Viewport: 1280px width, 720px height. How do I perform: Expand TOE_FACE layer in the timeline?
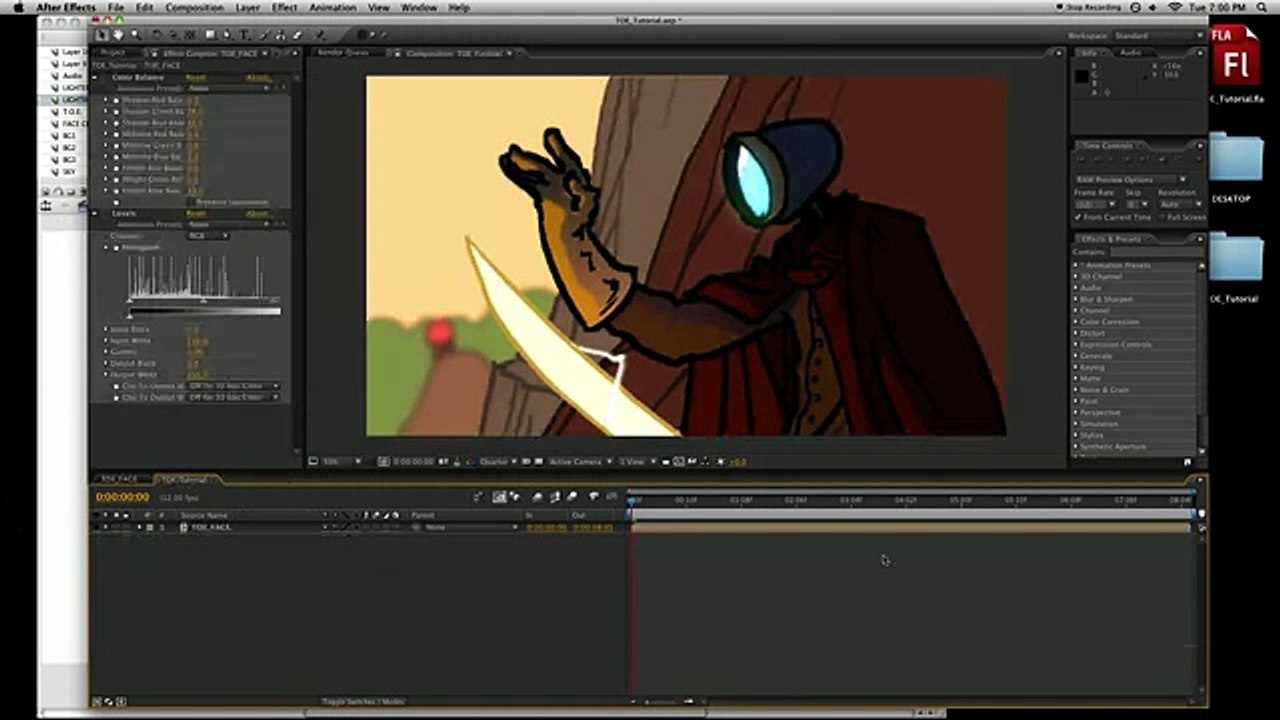(140, 527)
